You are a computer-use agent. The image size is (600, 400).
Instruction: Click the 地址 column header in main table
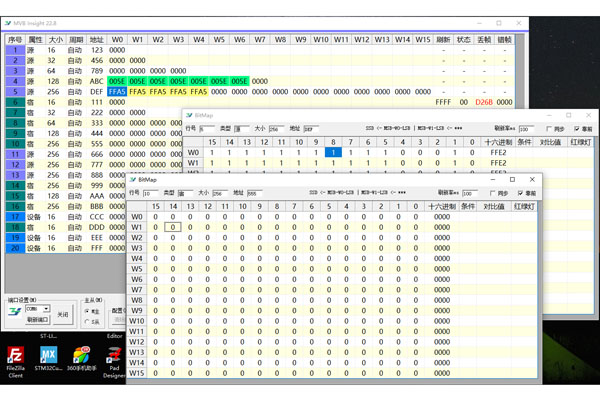pos(96,39)
